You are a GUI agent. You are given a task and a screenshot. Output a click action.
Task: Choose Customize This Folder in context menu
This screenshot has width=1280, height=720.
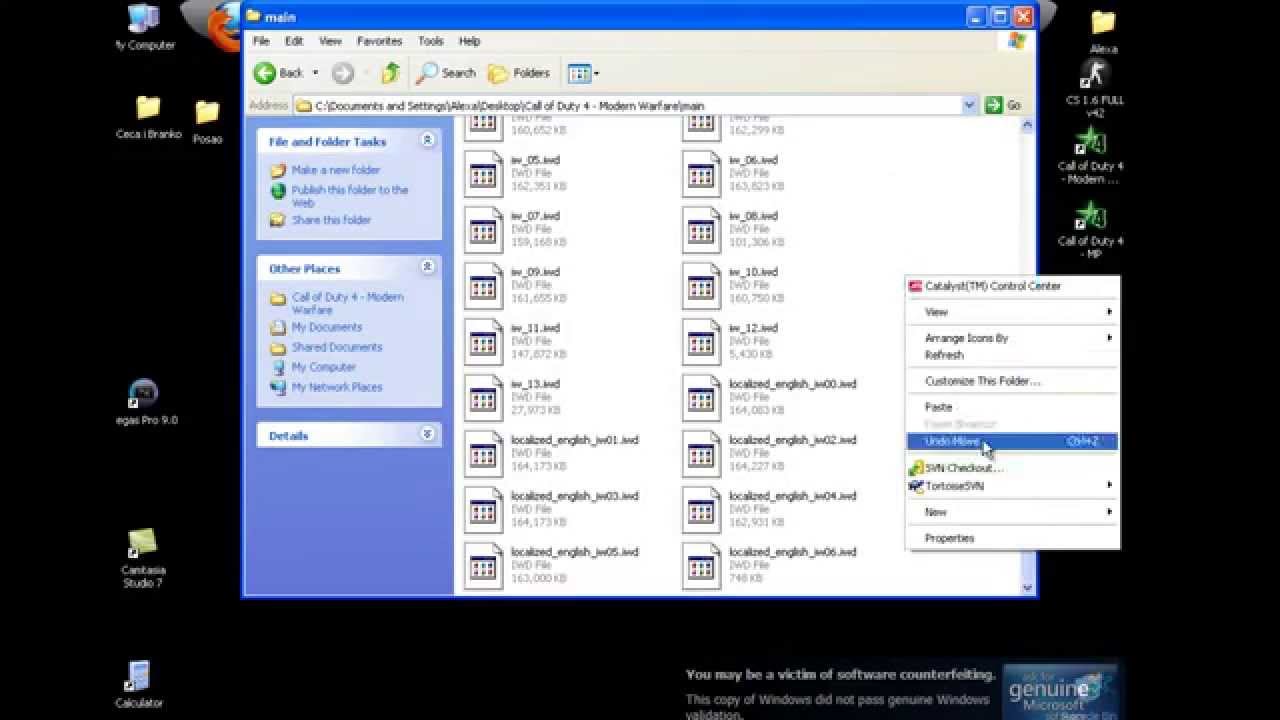click(1012, 381)
